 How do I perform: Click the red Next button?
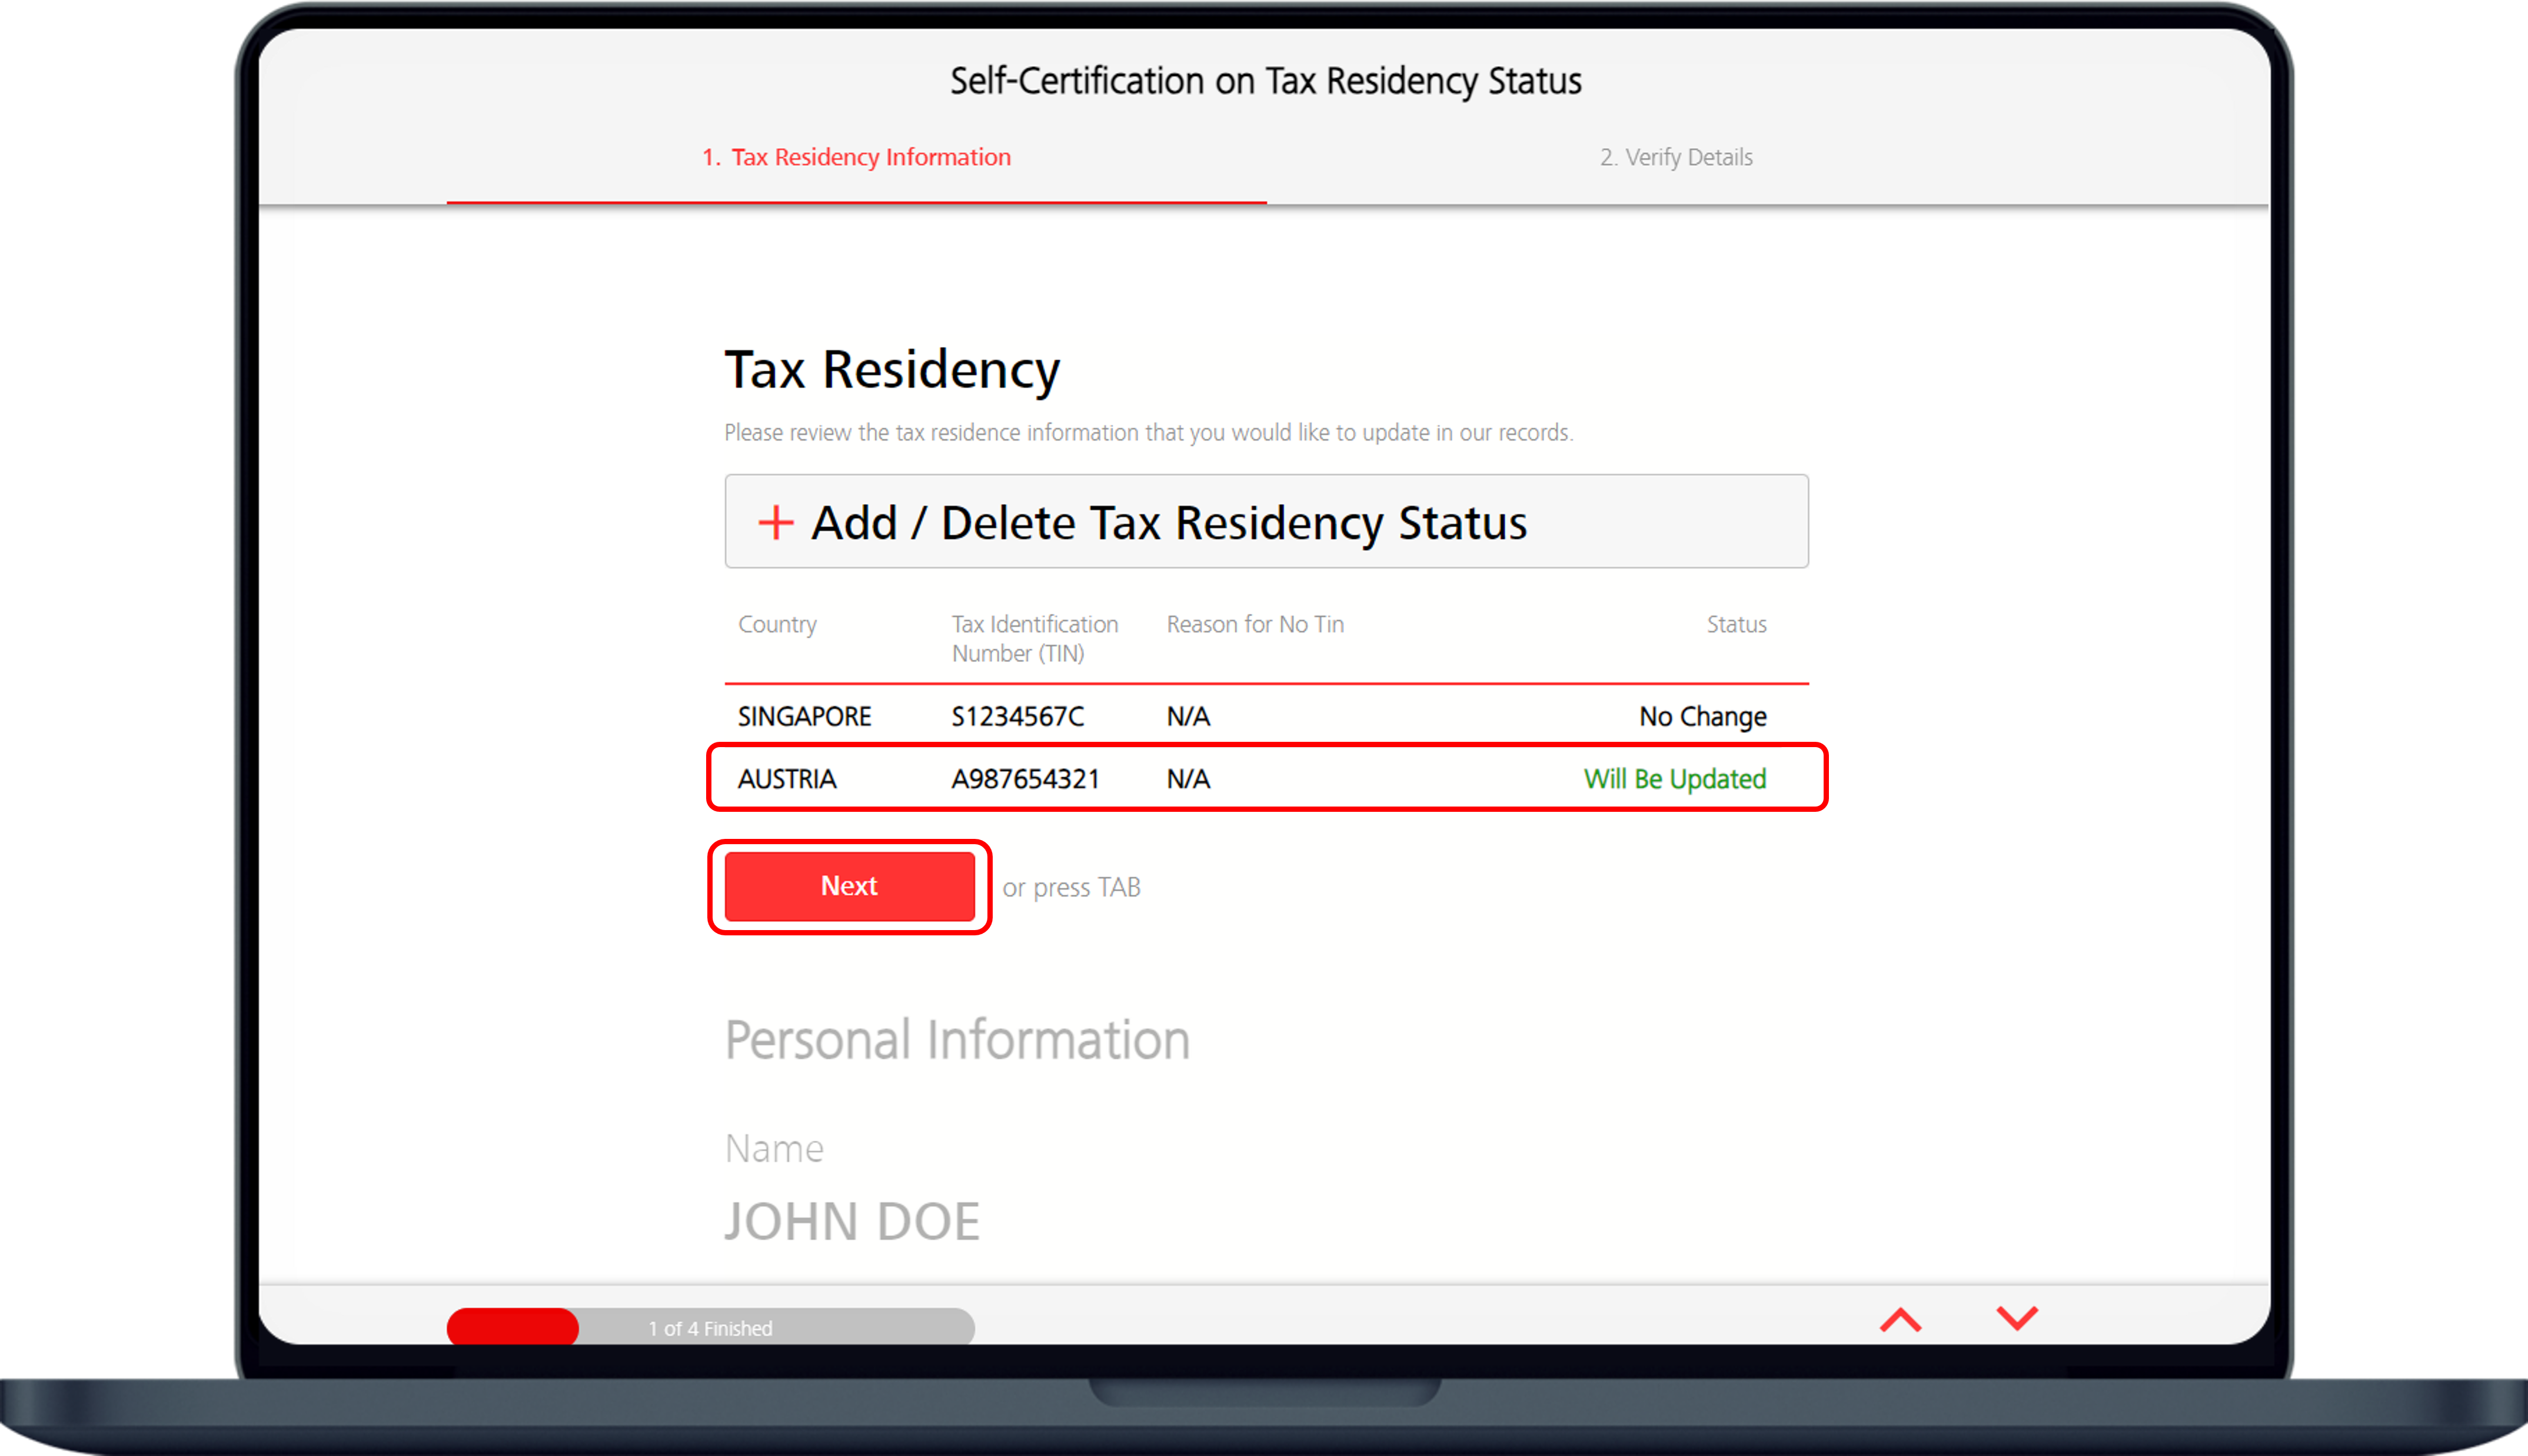coord(849,886)
